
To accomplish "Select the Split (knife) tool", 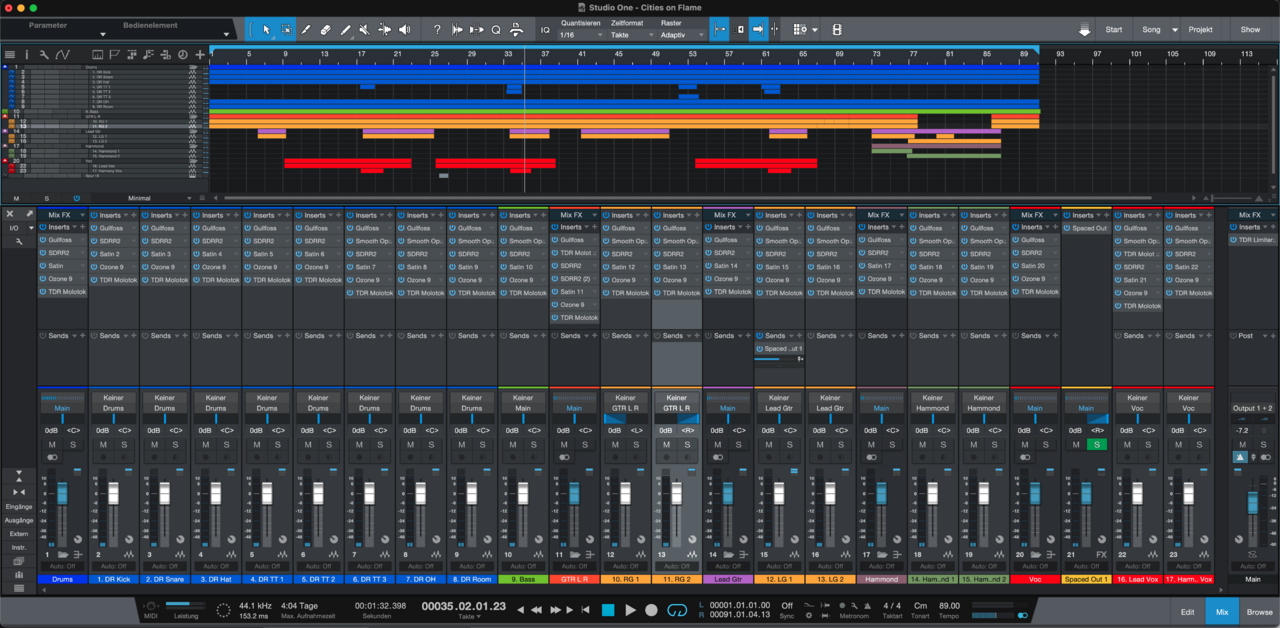I will [x=306, y=30].
